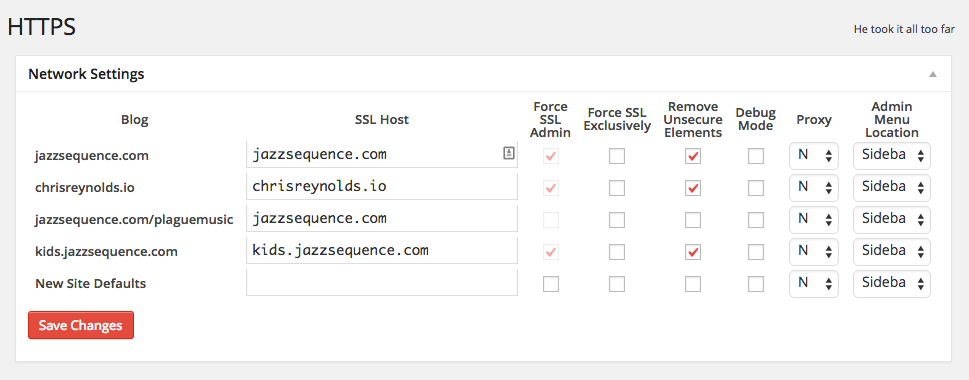This screenshot has height=380, width=969.
Task: Enable Force SSL Exclusively for jazzsequence.com
Action: [x=617, y=156]
